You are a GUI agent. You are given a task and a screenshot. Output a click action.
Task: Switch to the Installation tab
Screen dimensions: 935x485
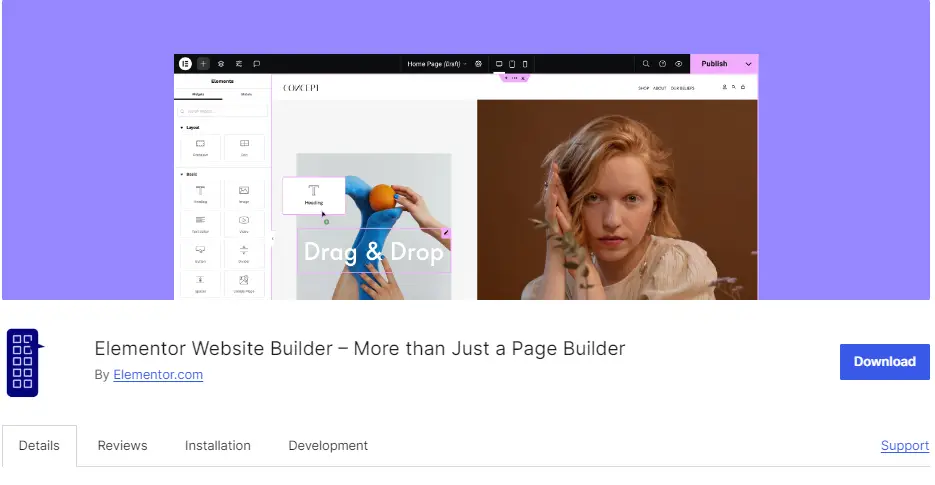(218, 446)
